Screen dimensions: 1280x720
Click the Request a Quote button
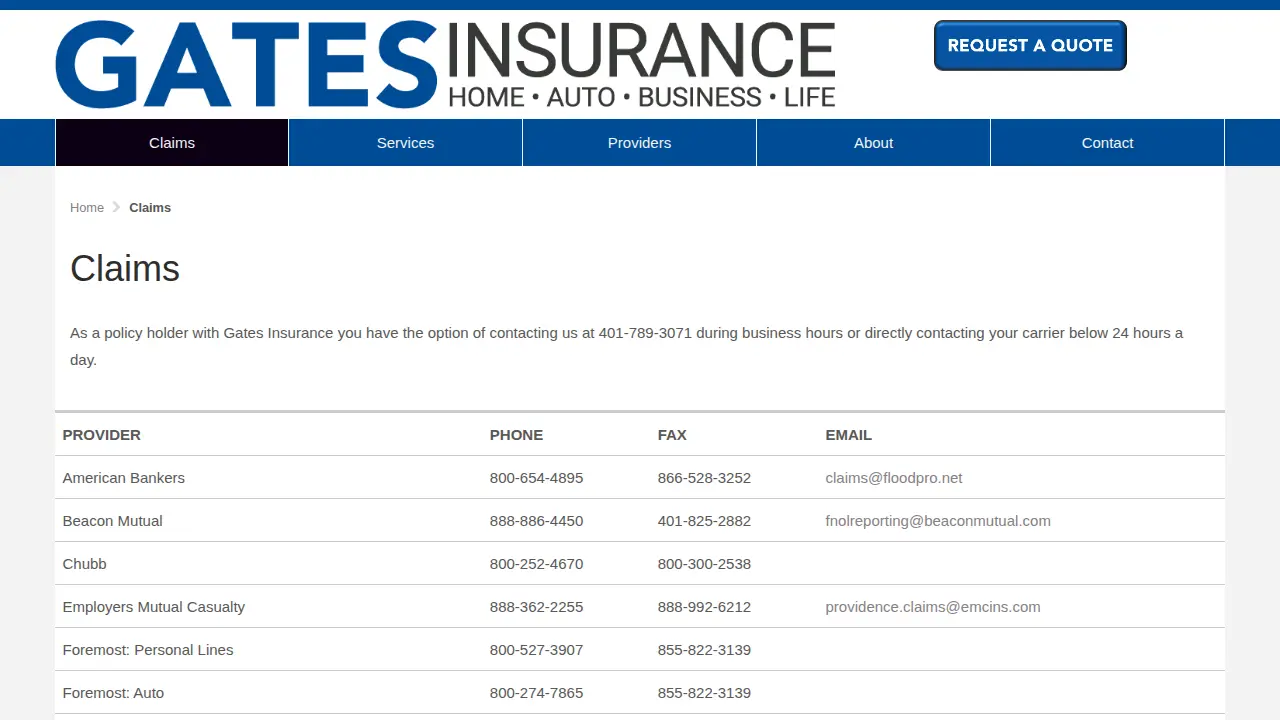click(1030, 45)
